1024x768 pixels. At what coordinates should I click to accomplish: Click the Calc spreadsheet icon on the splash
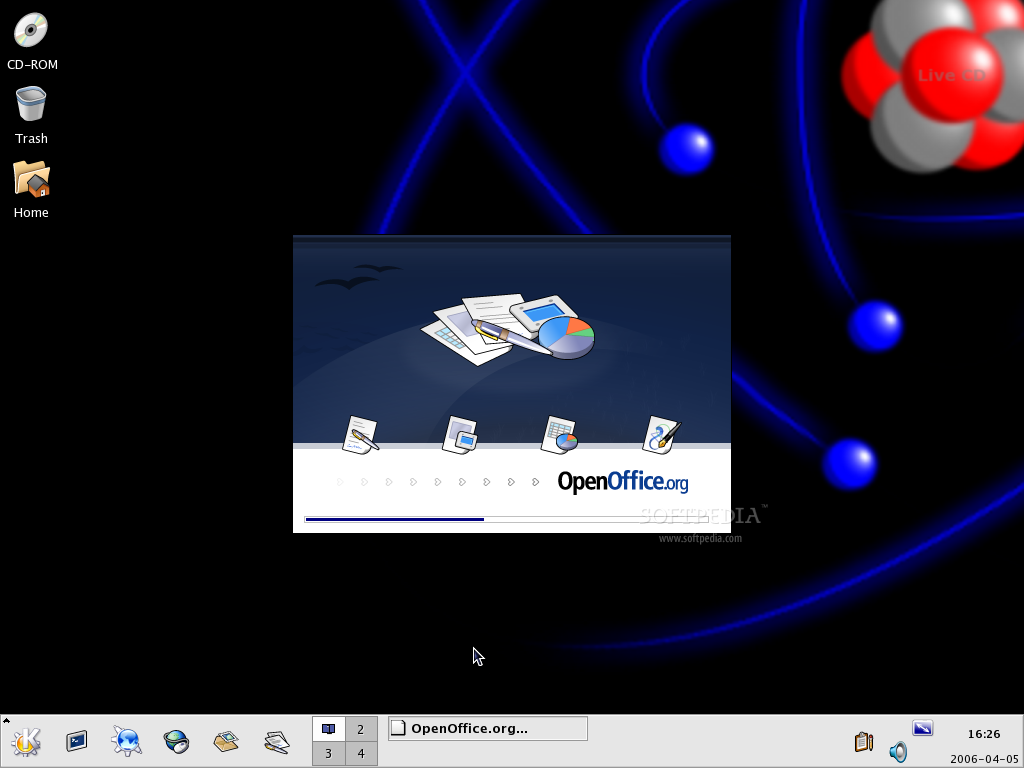coord(560,434)
